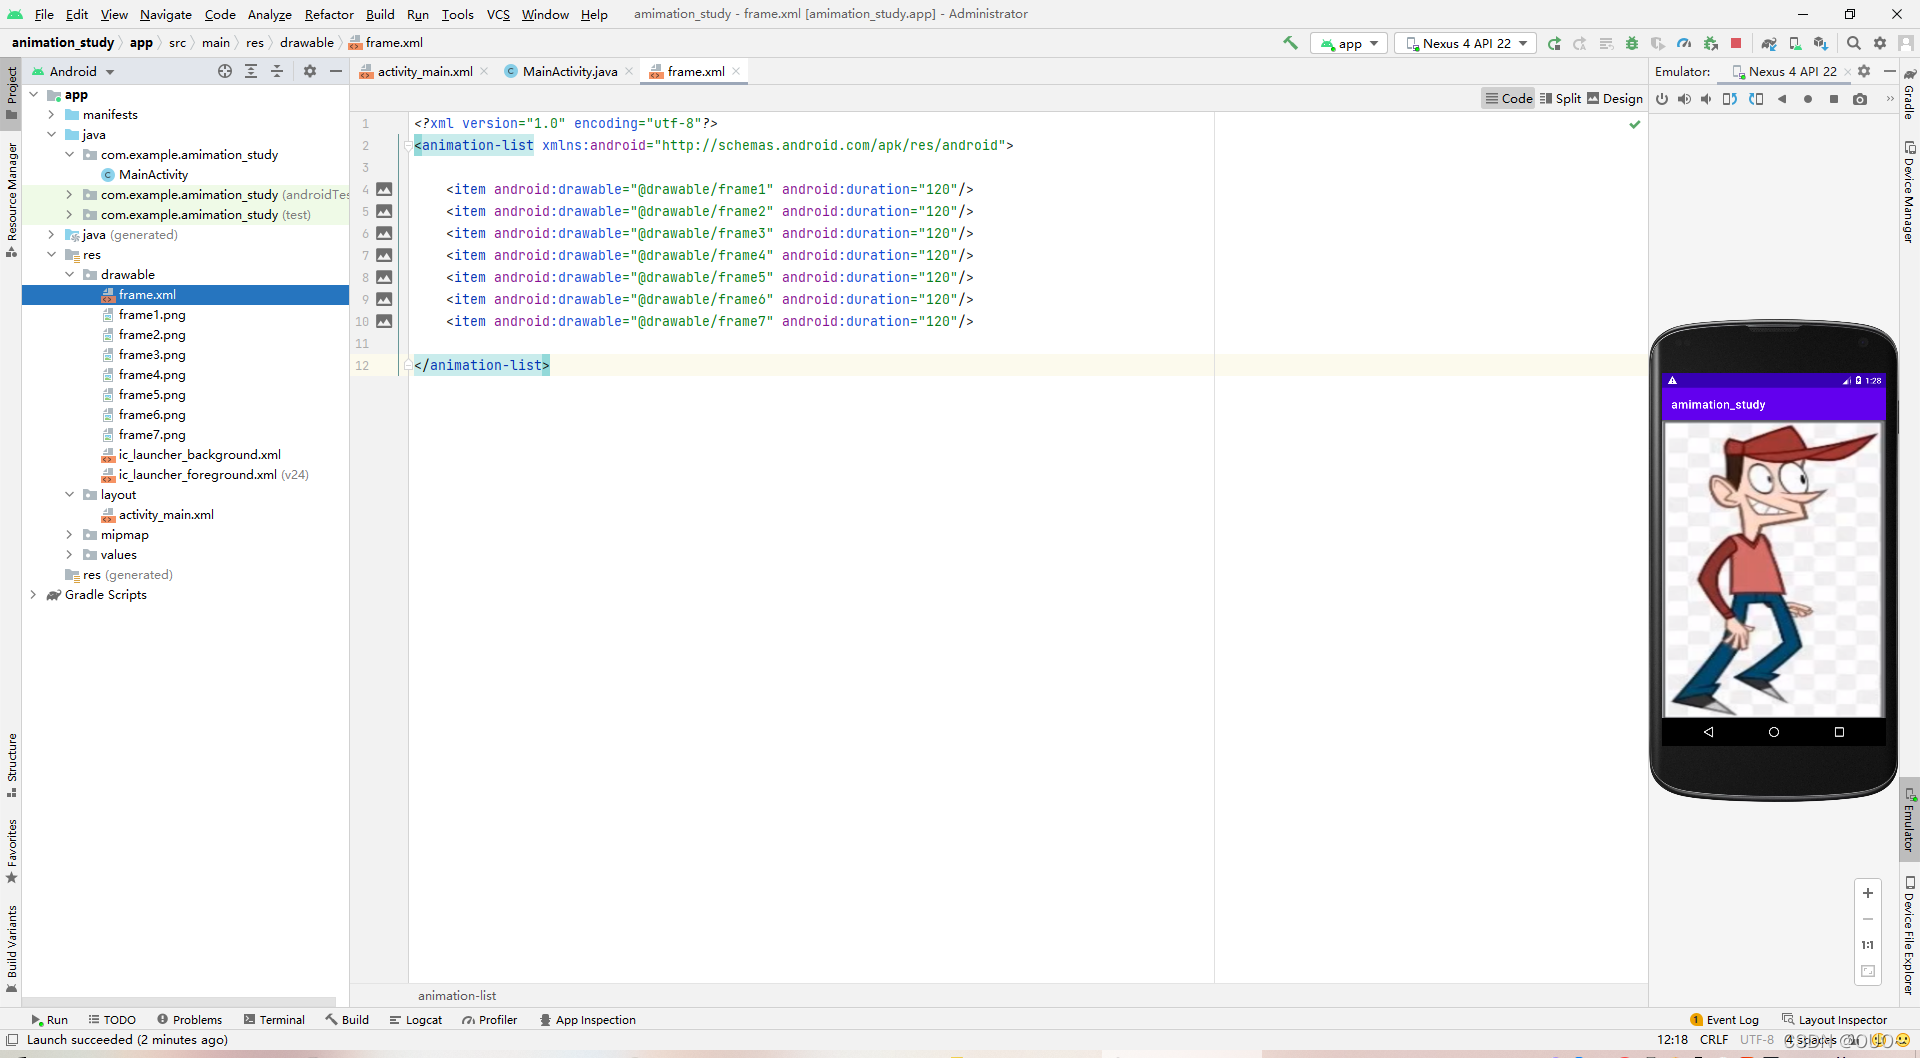Screen dimensions: 1920x1058
Task: Close the frame.xml editor tab
Action: (x=736, y=71)
